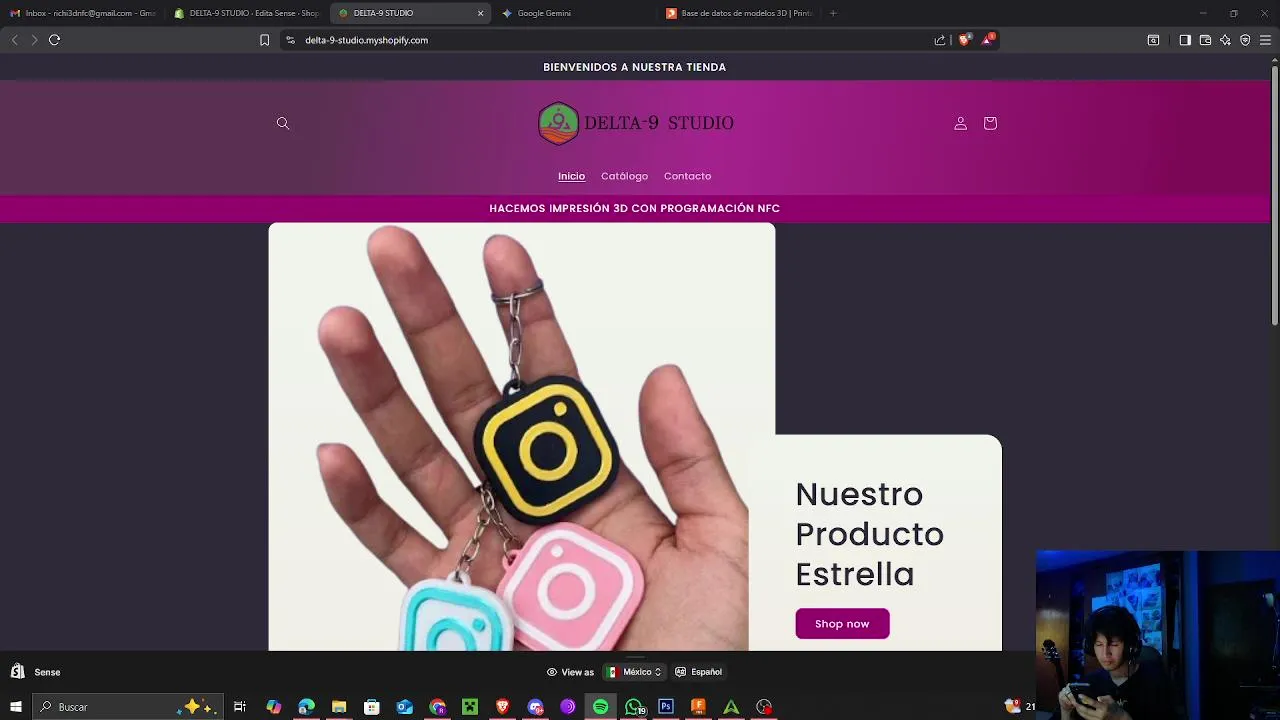Viewport: 1280px width, 720px height.
Task: Open the Catálogo menu link
Action: pyautogui.click(x=624, y=176)
